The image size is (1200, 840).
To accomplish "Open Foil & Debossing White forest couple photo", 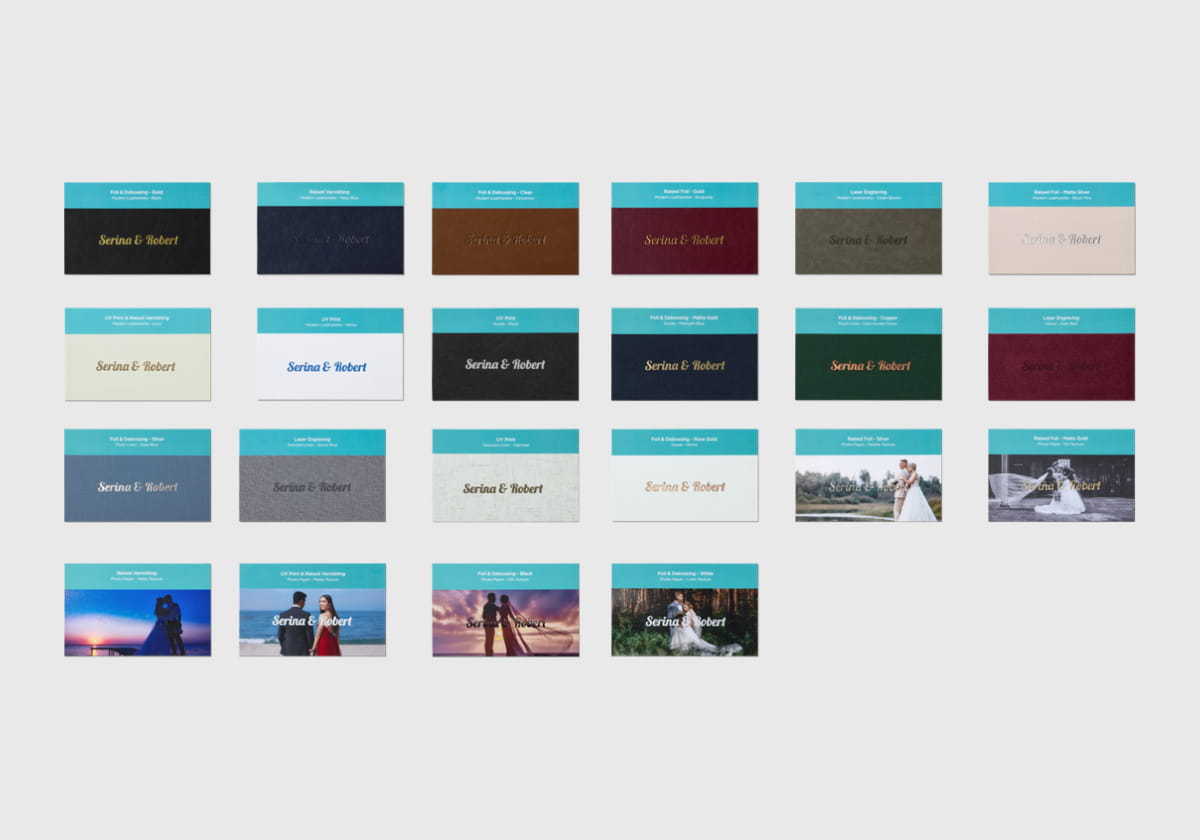I will [x=684, y=610].
